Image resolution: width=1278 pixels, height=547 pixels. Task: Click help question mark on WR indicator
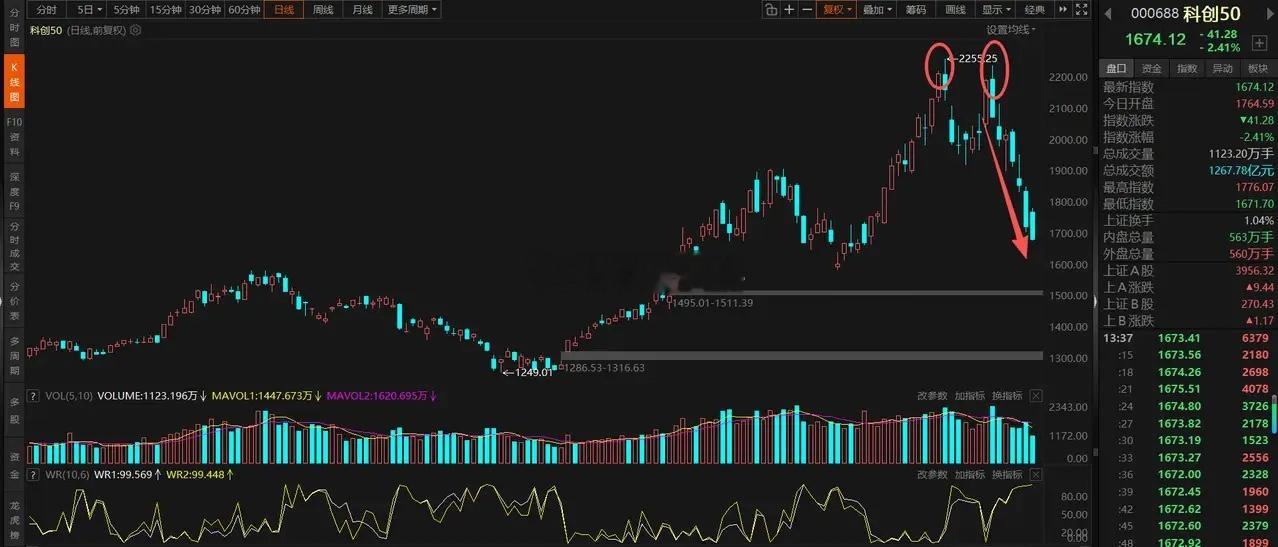(35, 474)
